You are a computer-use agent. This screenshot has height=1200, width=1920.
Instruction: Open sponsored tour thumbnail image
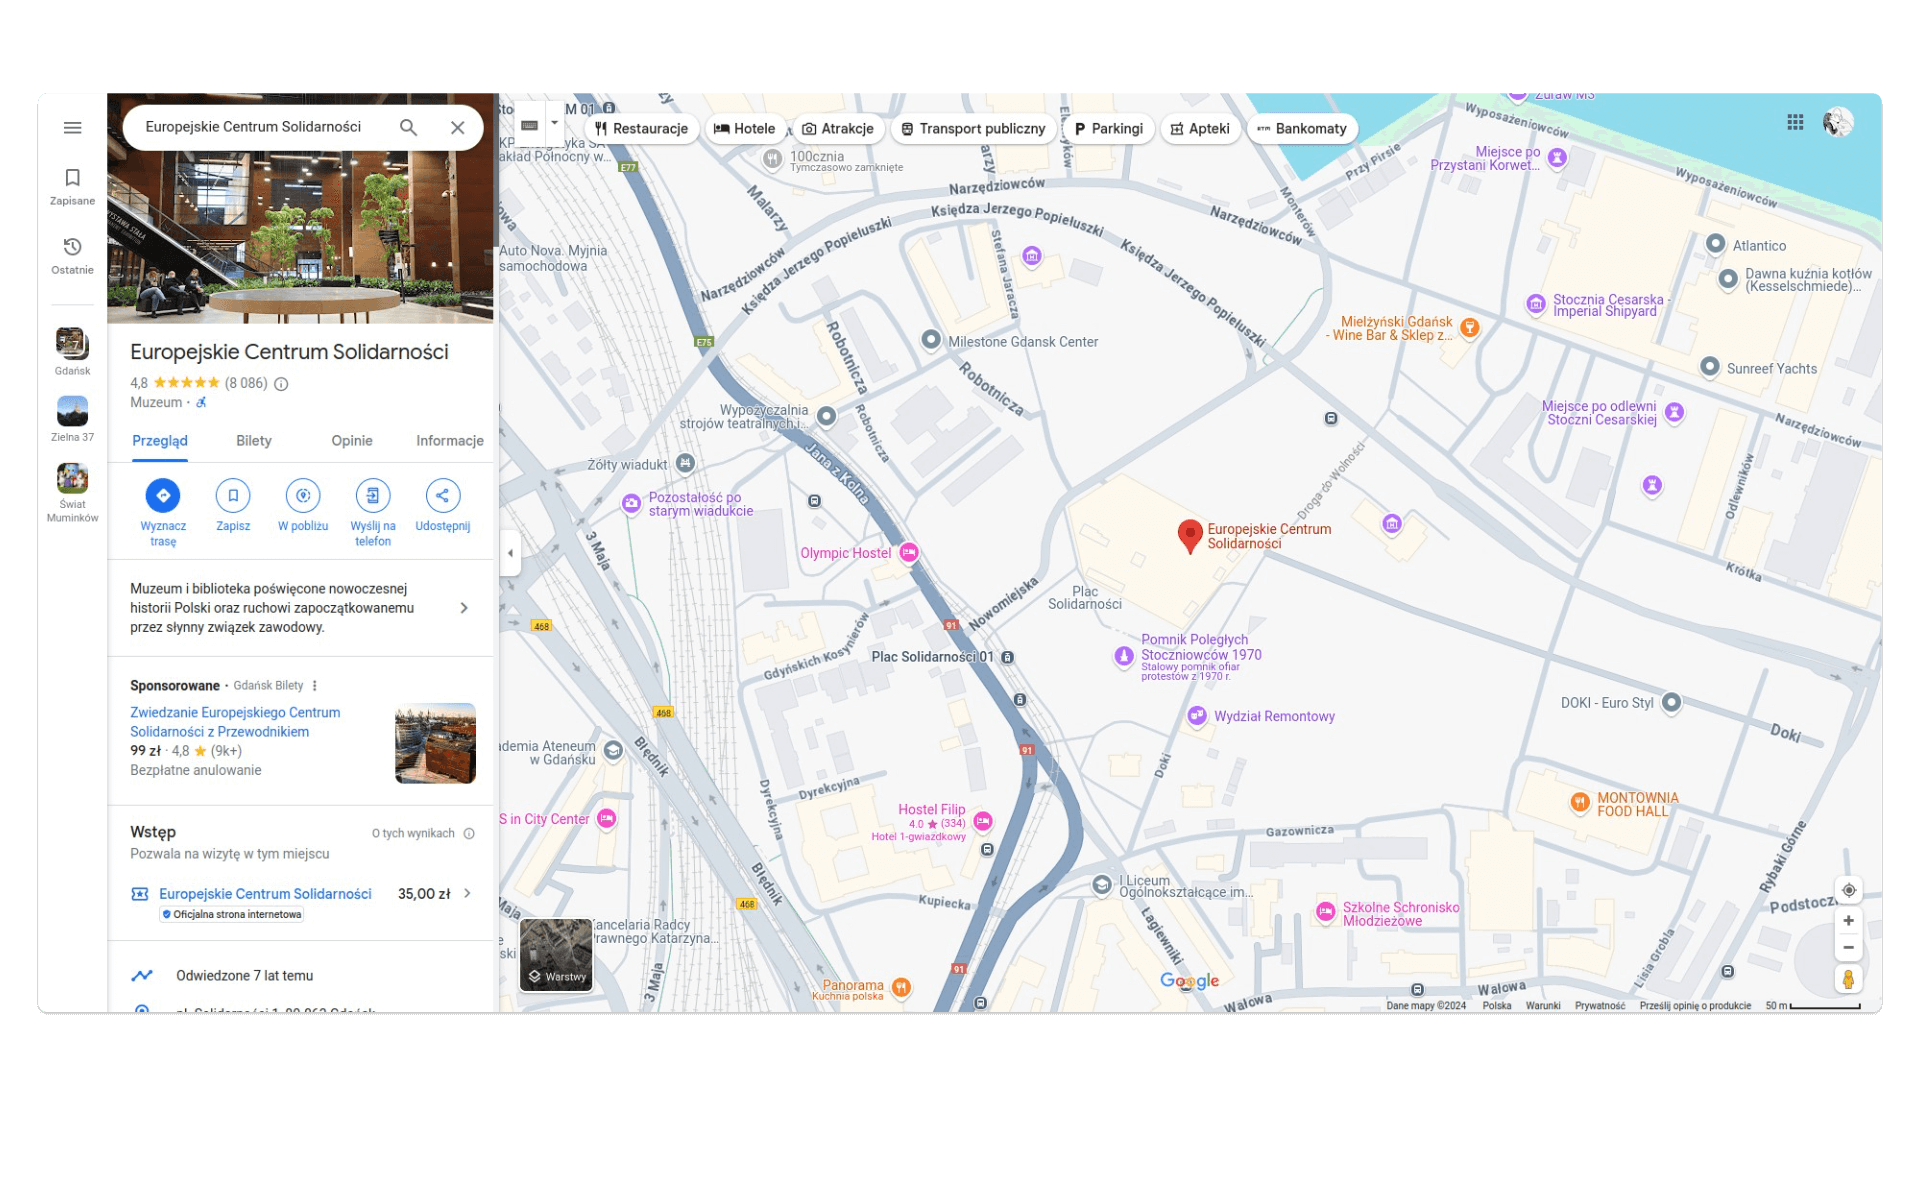coord(435,743)
